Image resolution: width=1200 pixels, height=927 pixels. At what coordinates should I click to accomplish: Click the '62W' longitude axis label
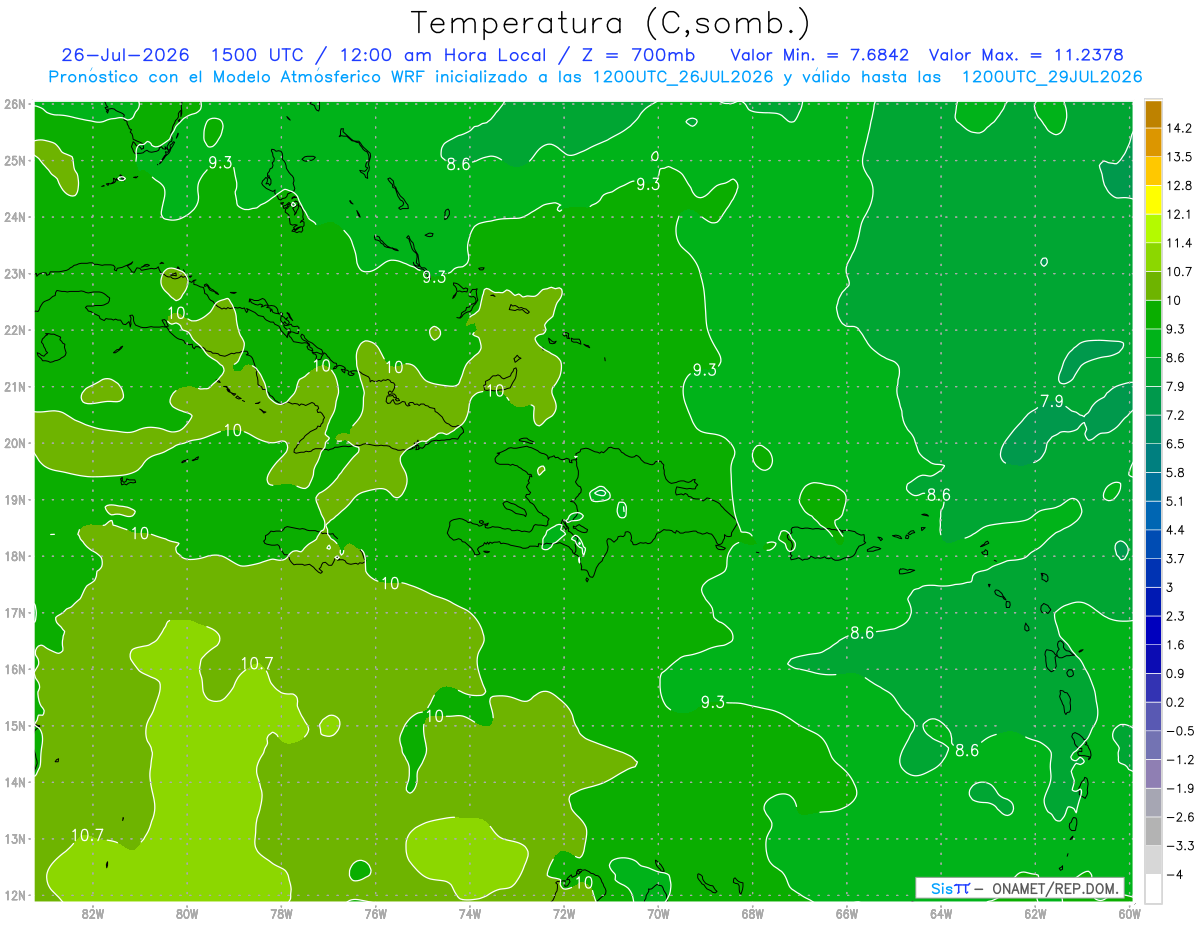pyautogui.click(x=1035, y=912)
